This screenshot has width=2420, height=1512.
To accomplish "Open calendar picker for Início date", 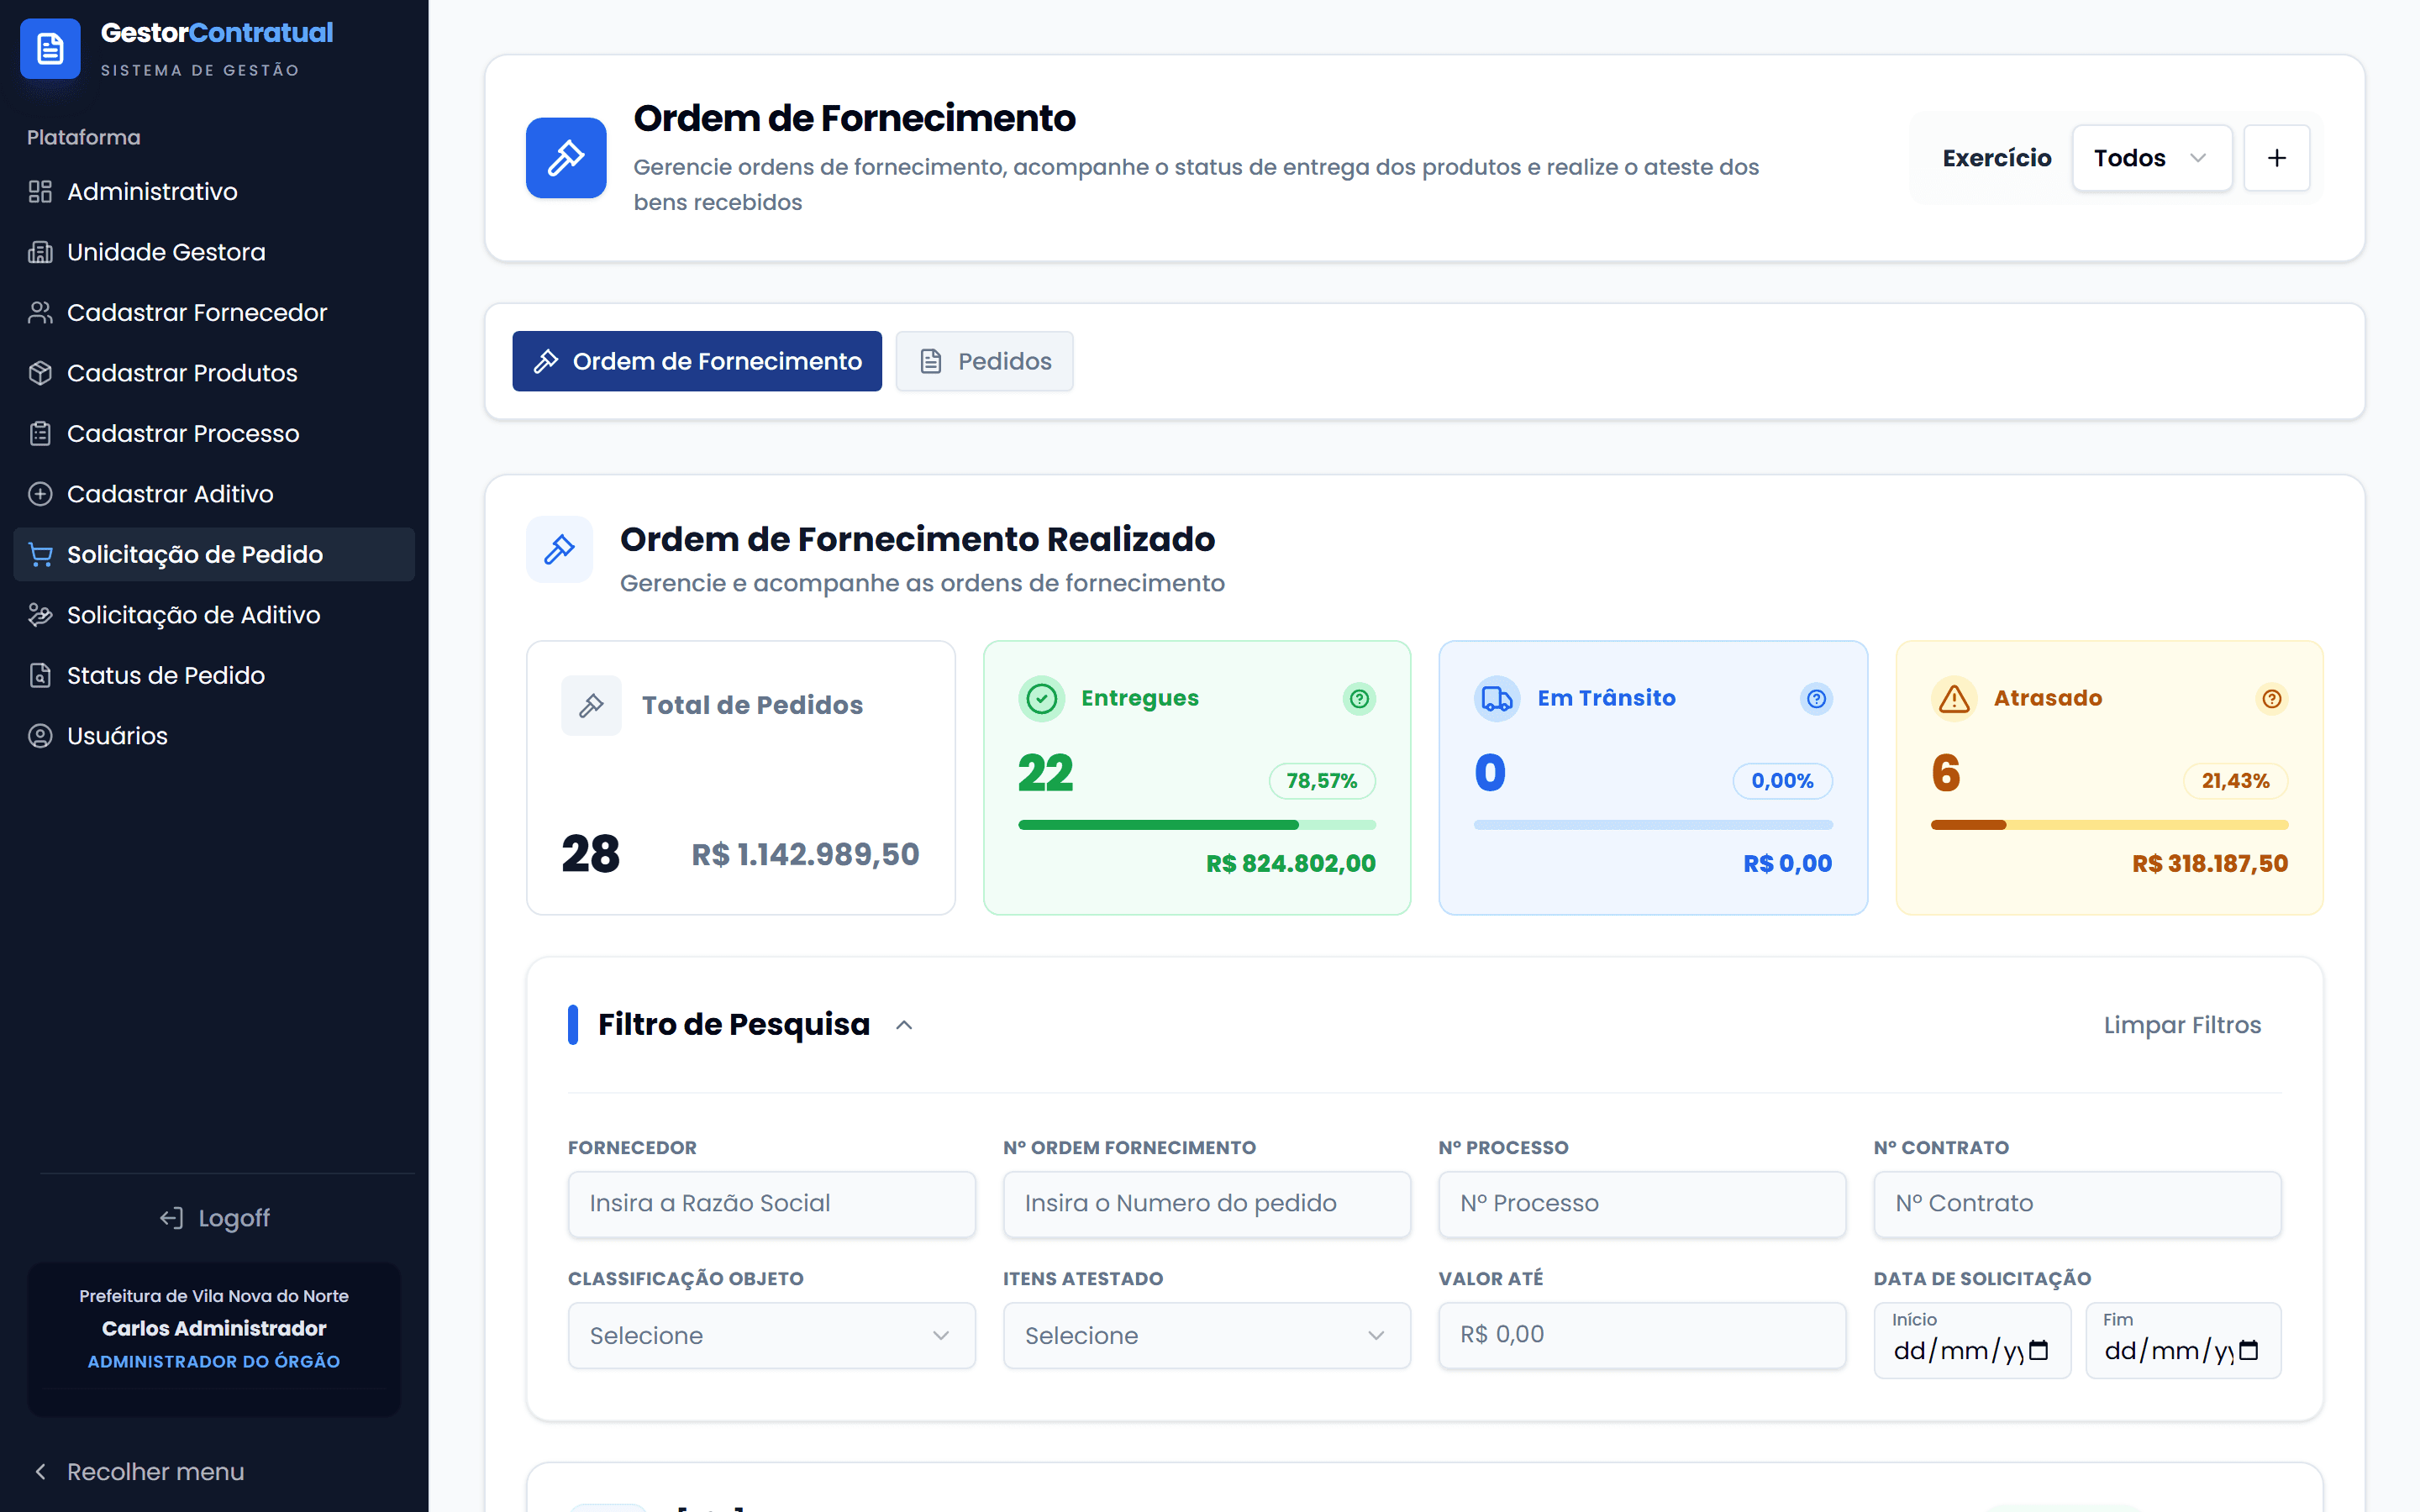I will (2038, 1351).
